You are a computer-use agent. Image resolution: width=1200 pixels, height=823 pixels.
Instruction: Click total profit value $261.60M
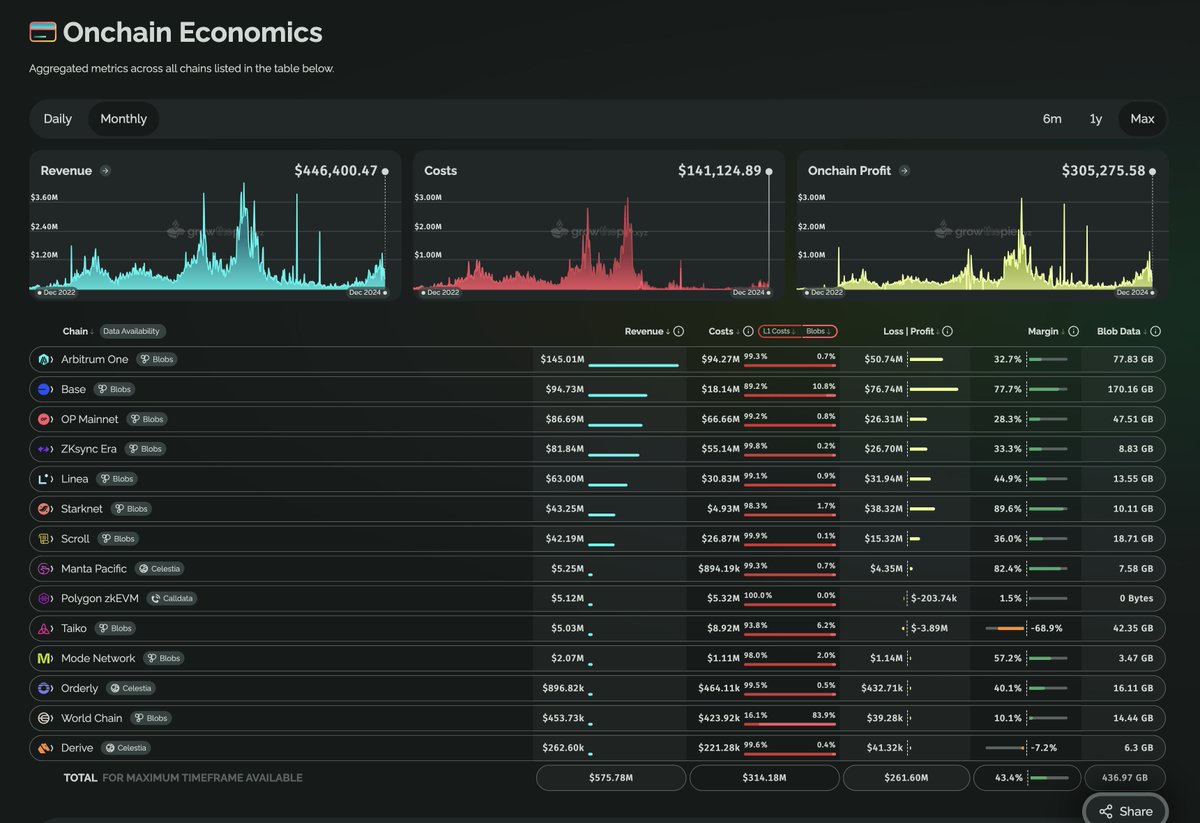tap(906, 778)
